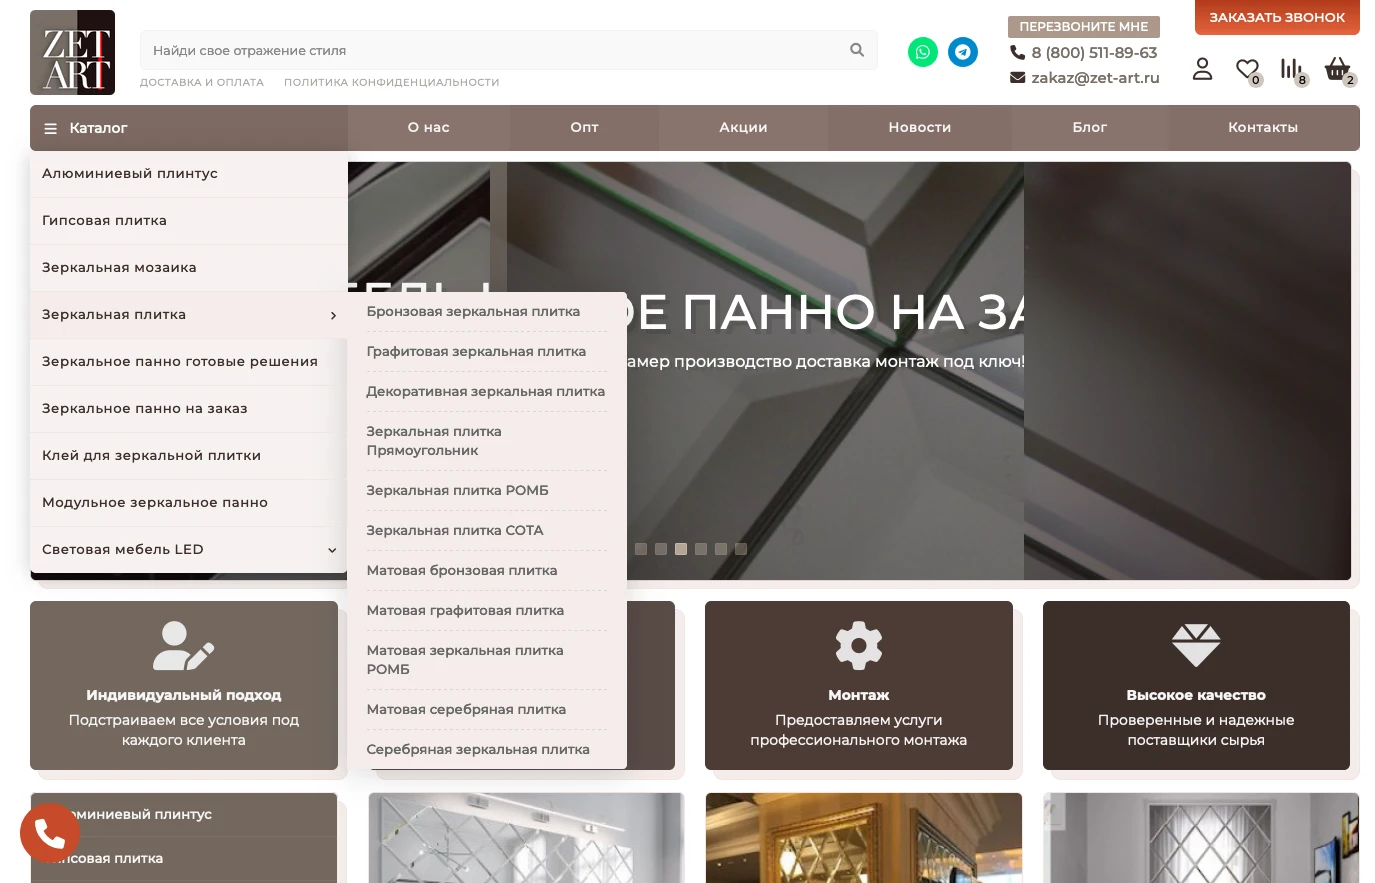The image size is (1375, 883).
Task: Open the shopping cart basket icon
Action: pos(1337,69)
